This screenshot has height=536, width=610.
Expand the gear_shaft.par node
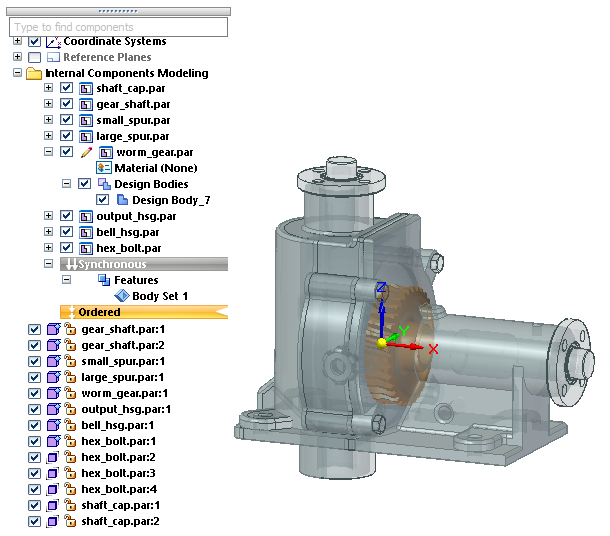point(48,103)
